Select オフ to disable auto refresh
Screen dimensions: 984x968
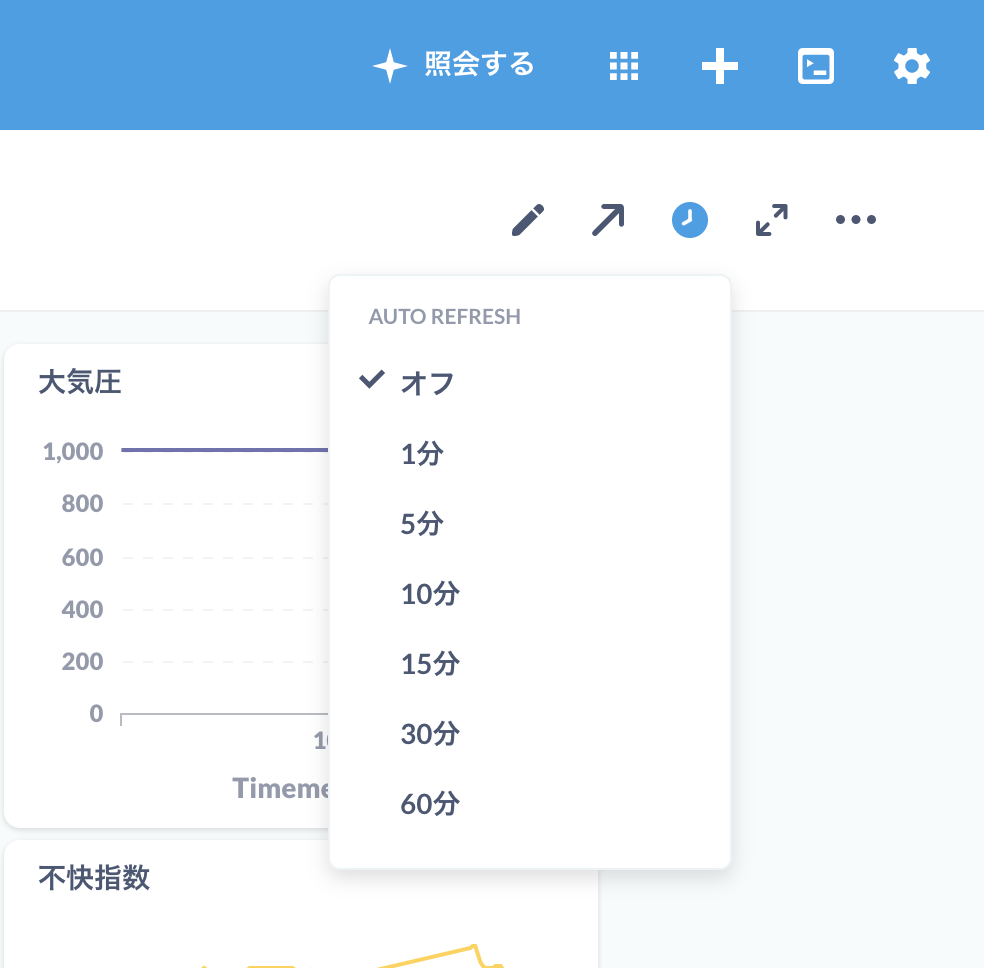(x=428, y=382)
